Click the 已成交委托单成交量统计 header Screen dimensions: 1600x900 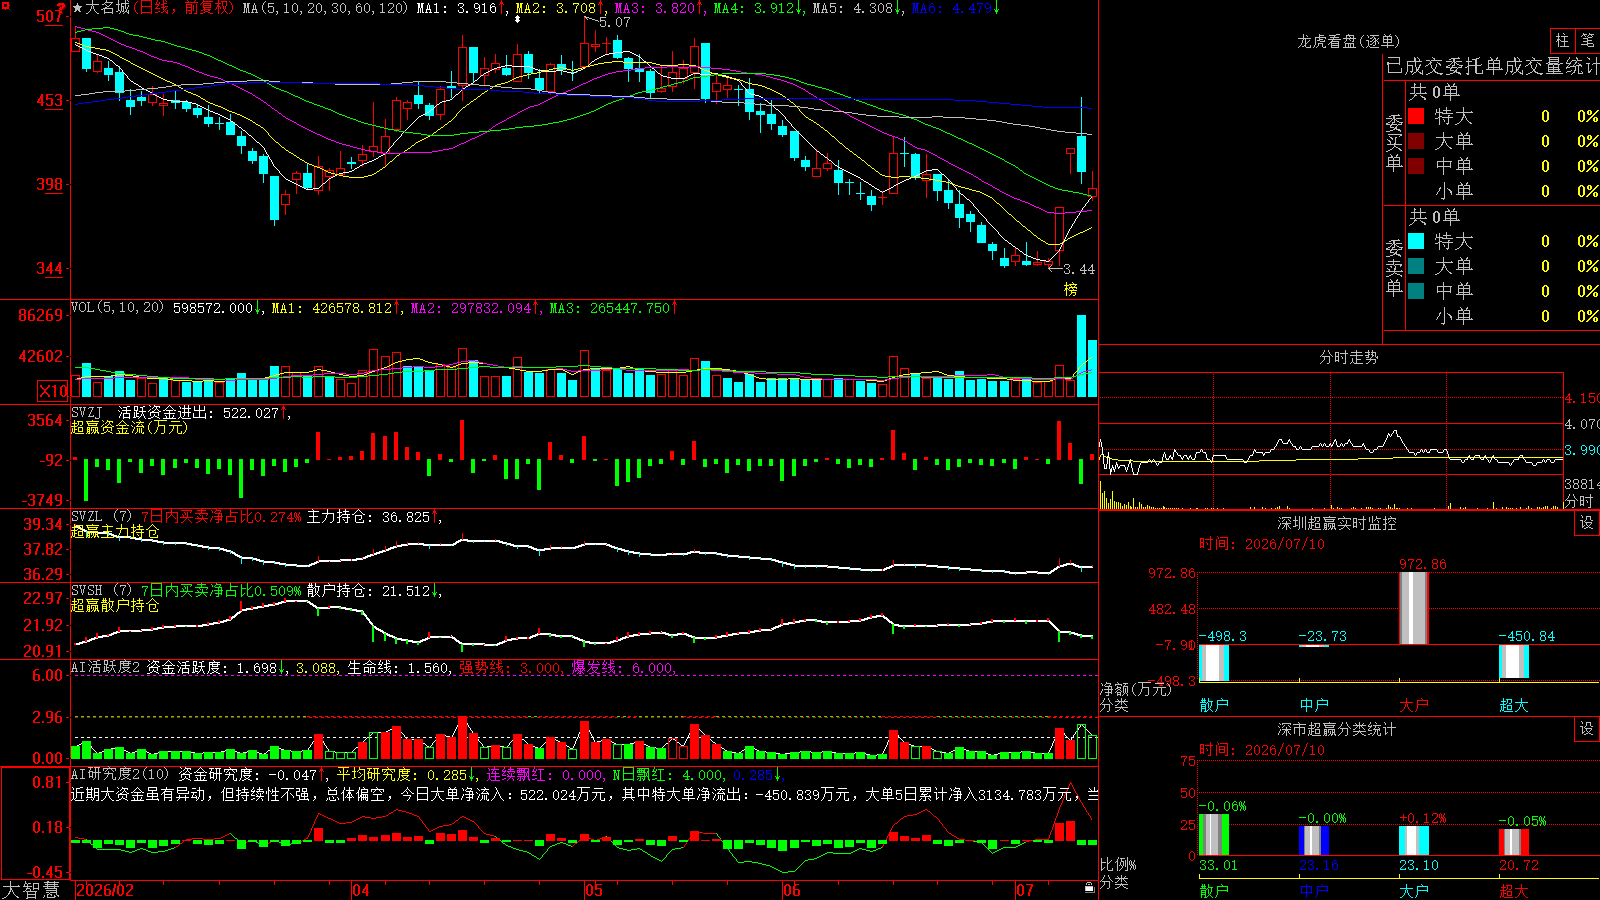(1493, 66)
